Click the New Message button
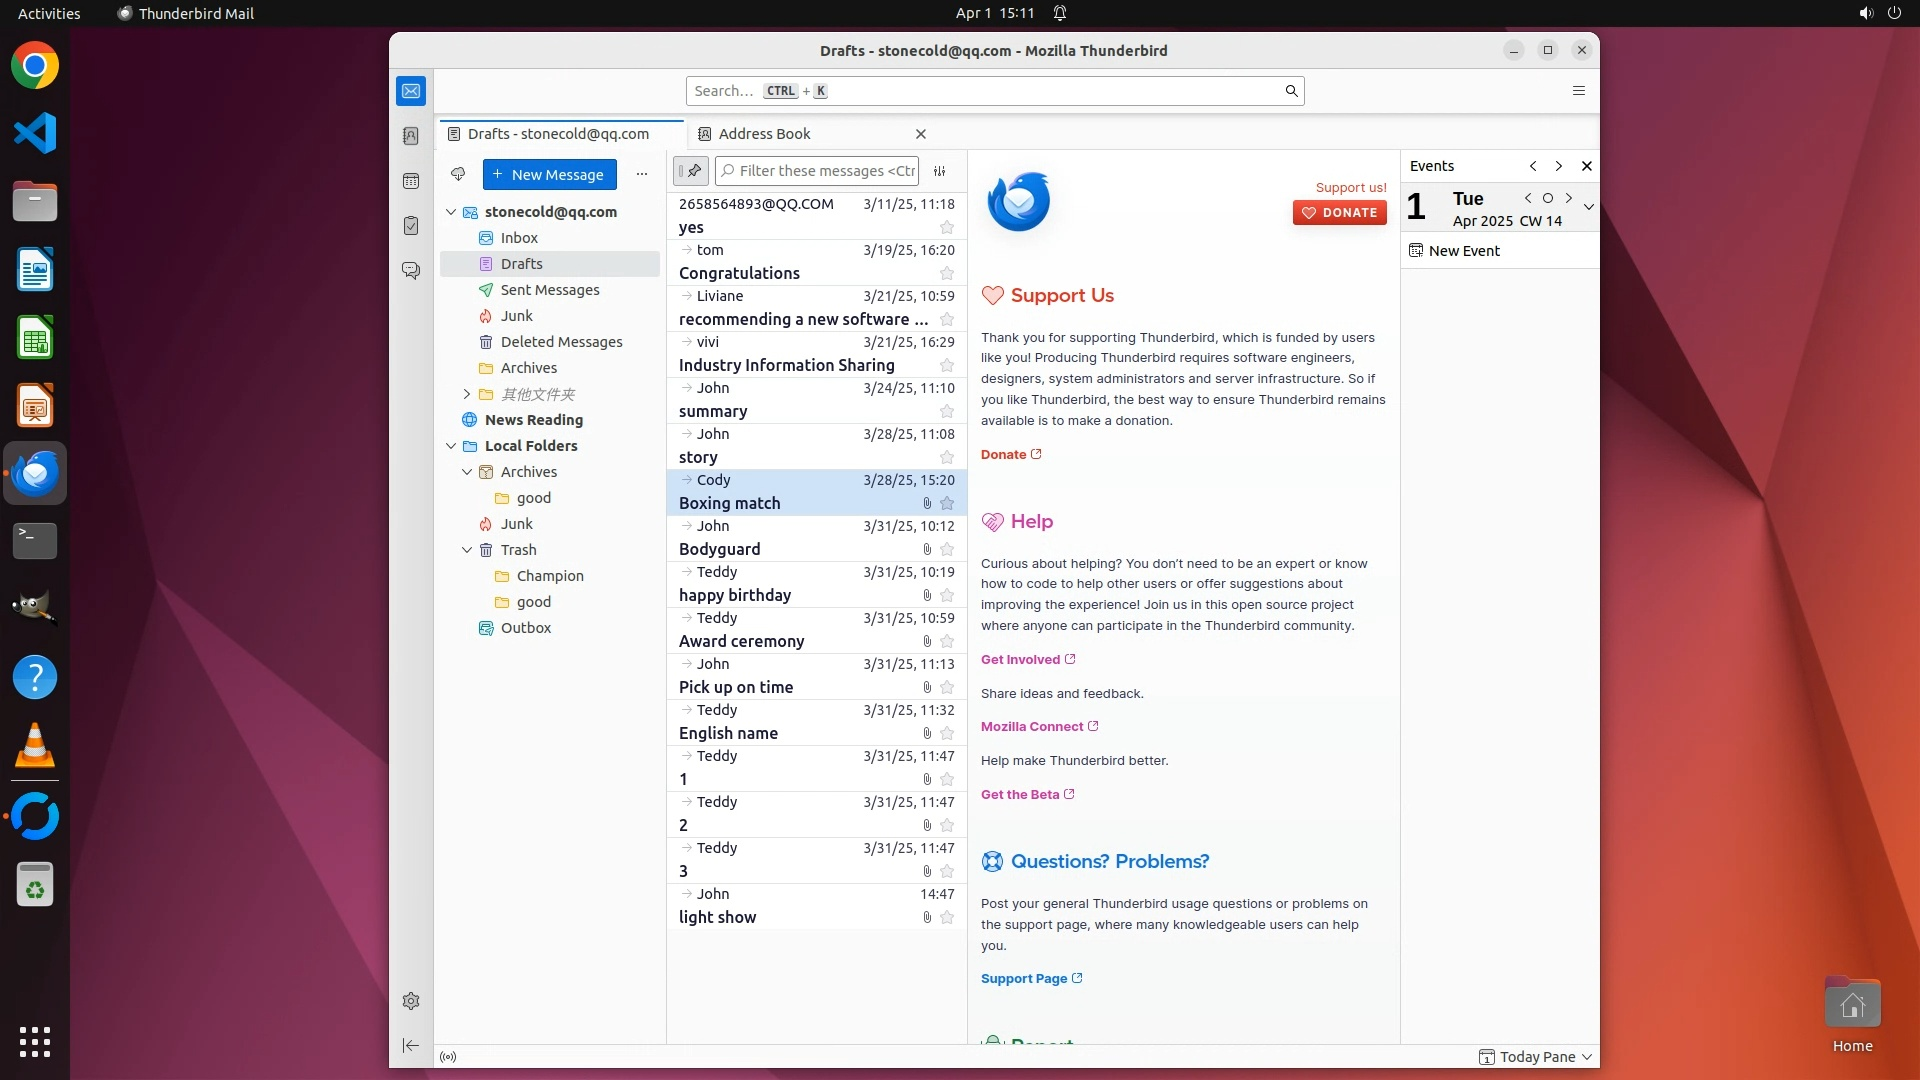 click(x=549, y=174)
